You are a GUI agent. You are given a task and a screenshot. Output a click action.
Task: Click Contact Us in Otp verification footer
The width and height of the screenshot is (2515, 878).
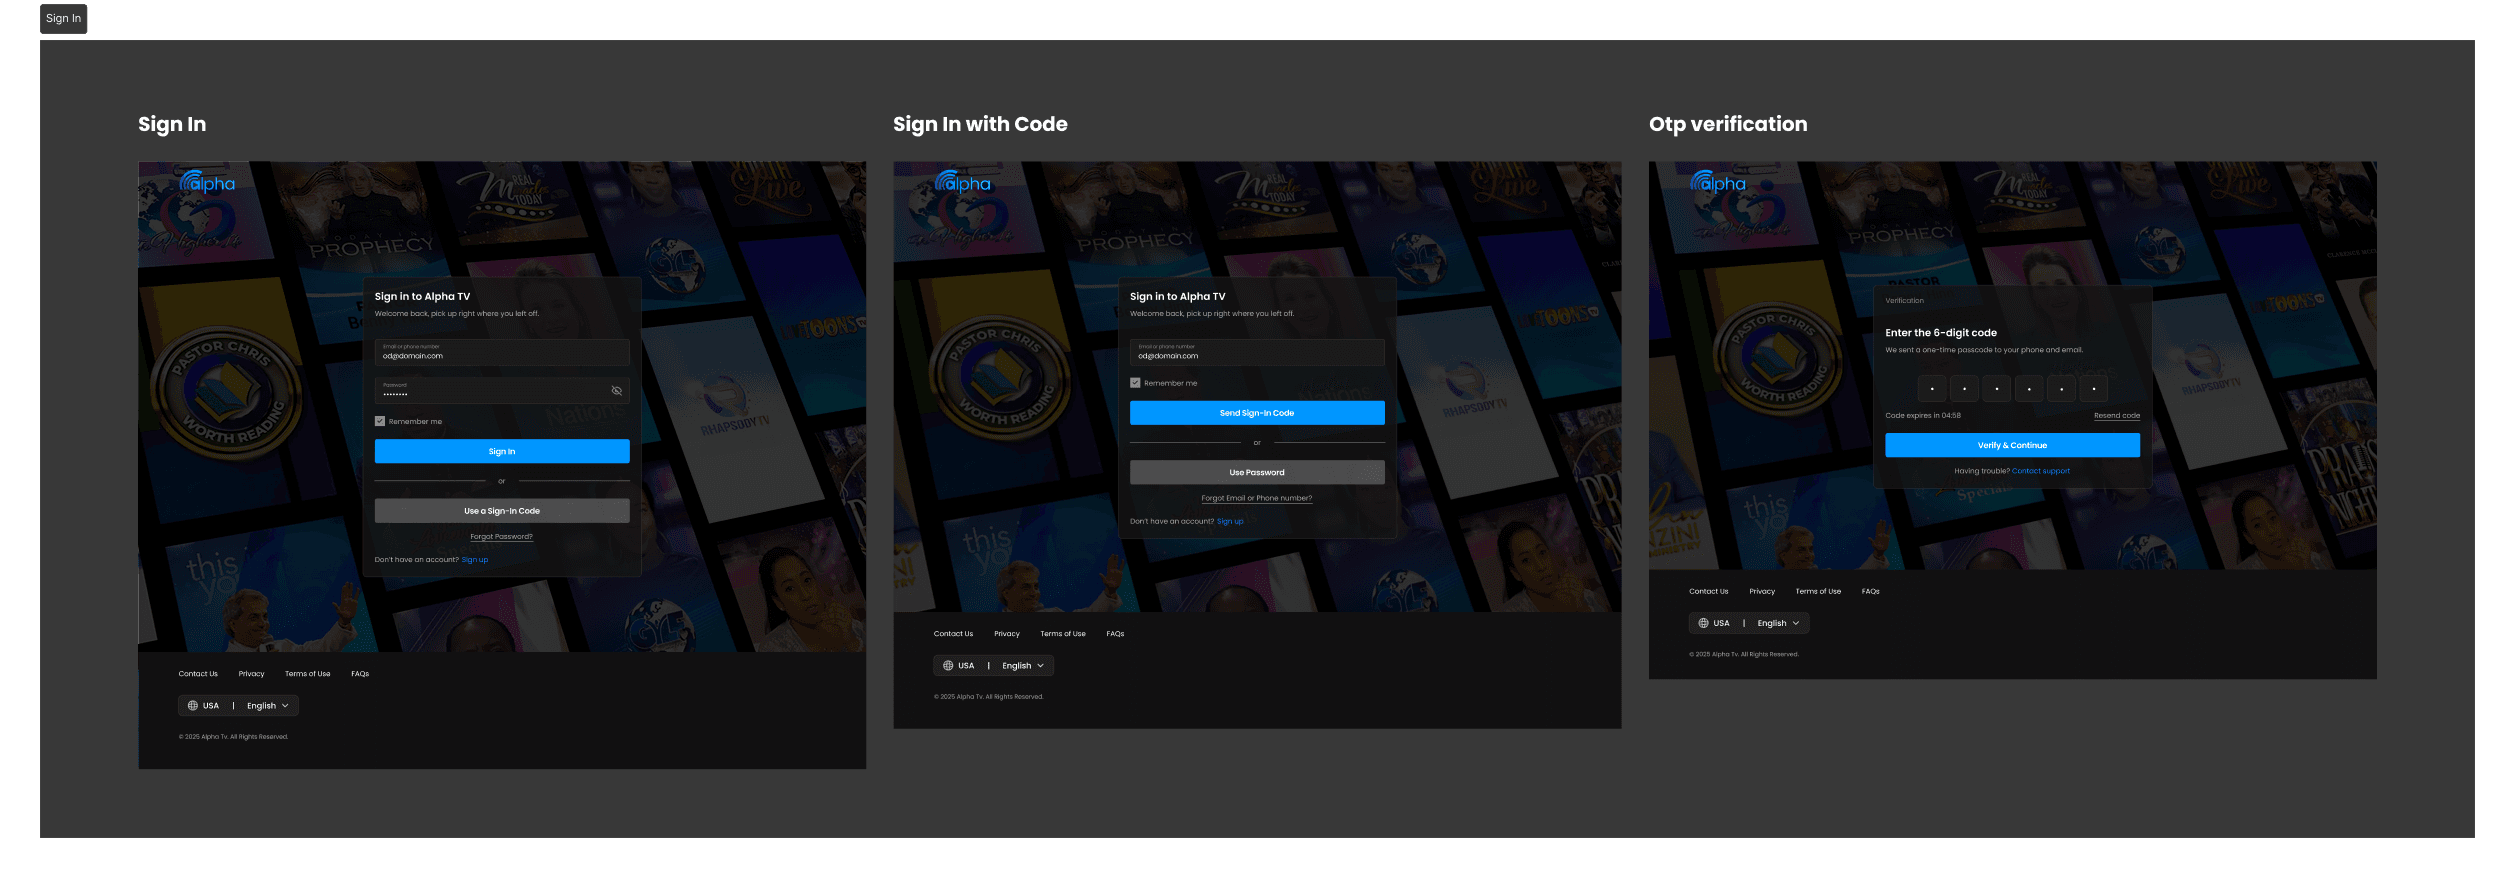pyautogui.click(x=1708, y=592)
